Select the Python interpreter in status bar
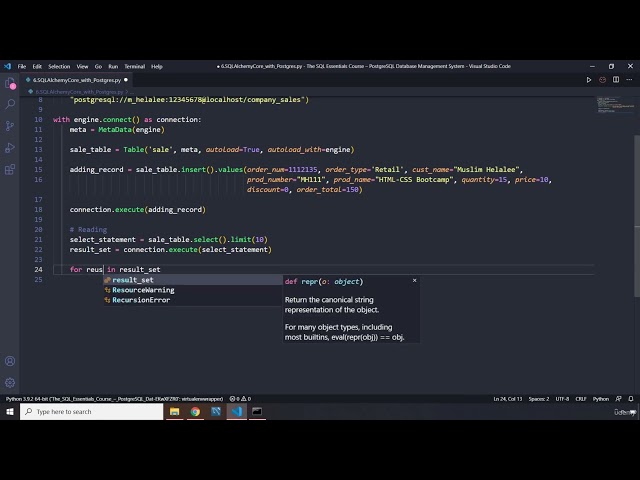The width and height of the screenshot is (640, 480). pyautogui.click(x=114, y=399)
